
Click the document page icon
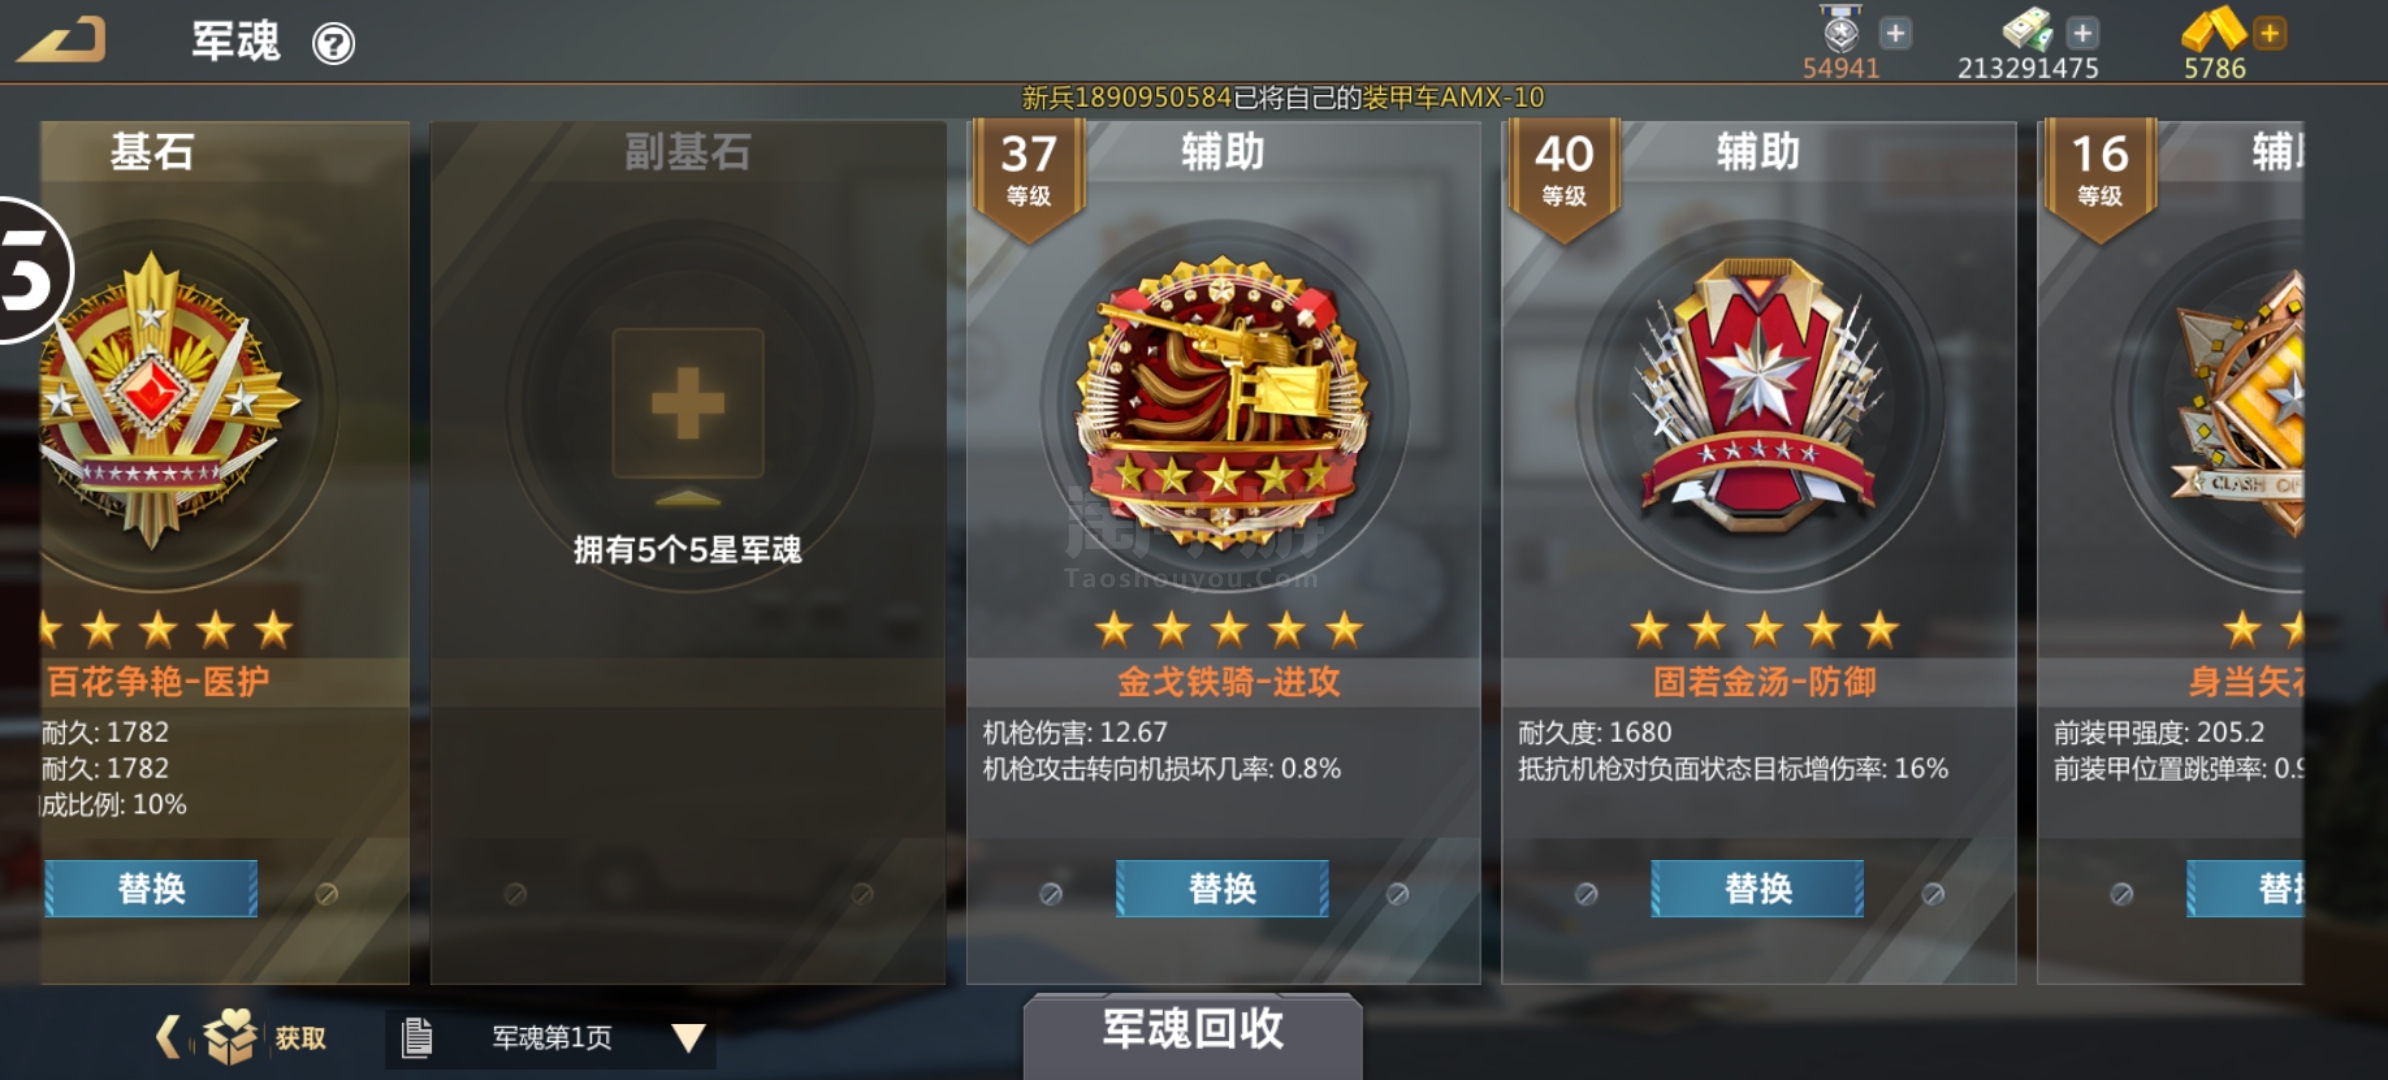(416, 1037)
